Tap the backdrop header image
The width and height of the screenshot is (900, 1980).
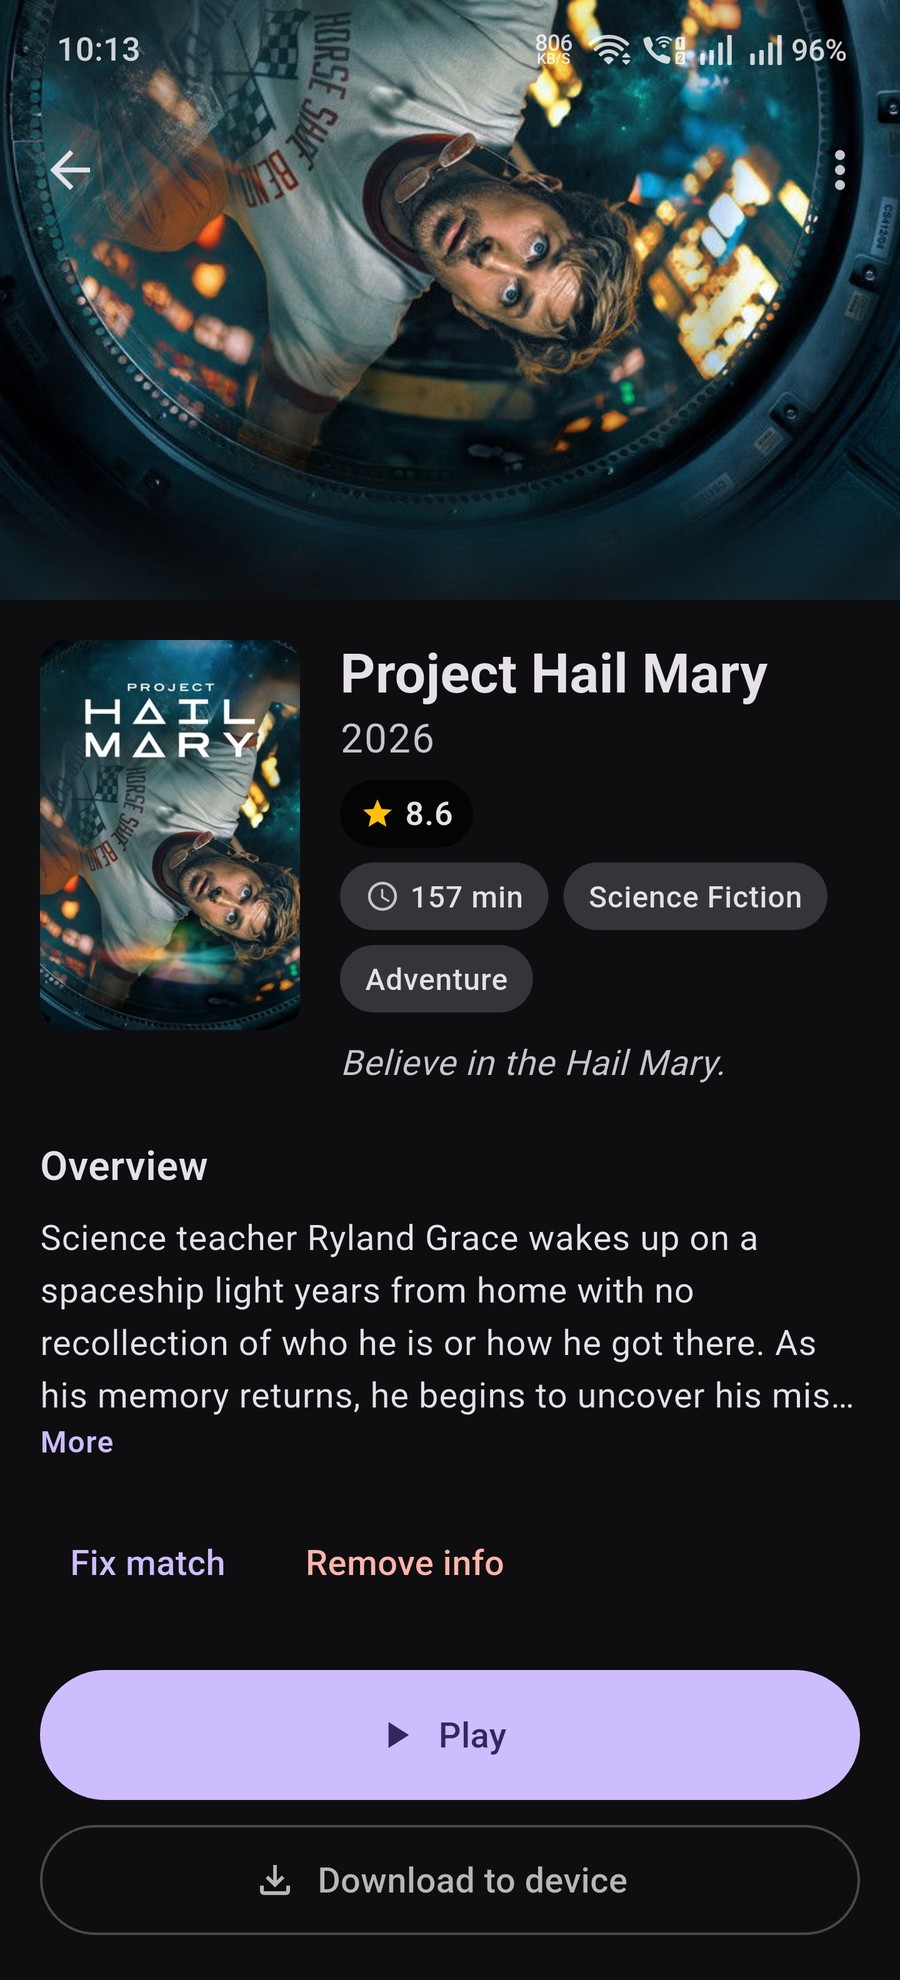(x=450, y=300)
